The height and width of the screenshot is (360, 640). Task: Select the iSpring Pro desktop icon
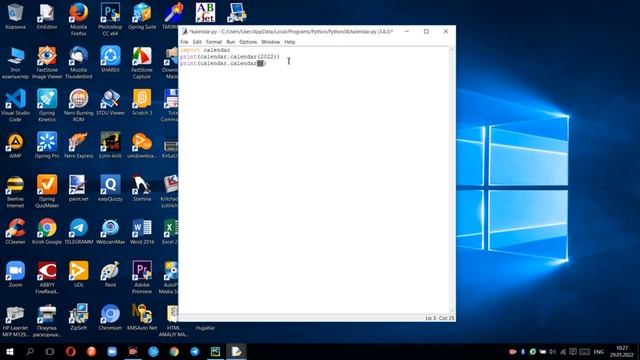(47, 145)
